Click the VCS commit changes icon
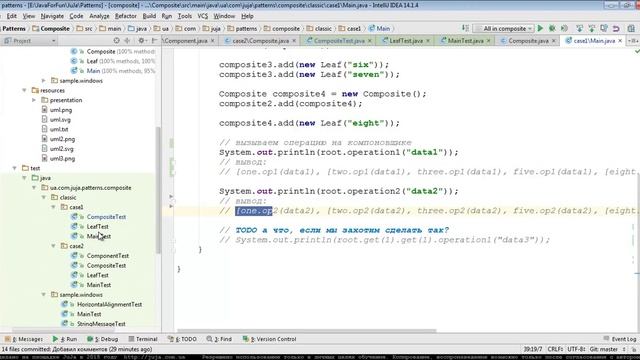640x360 pixels. [591, 29]
